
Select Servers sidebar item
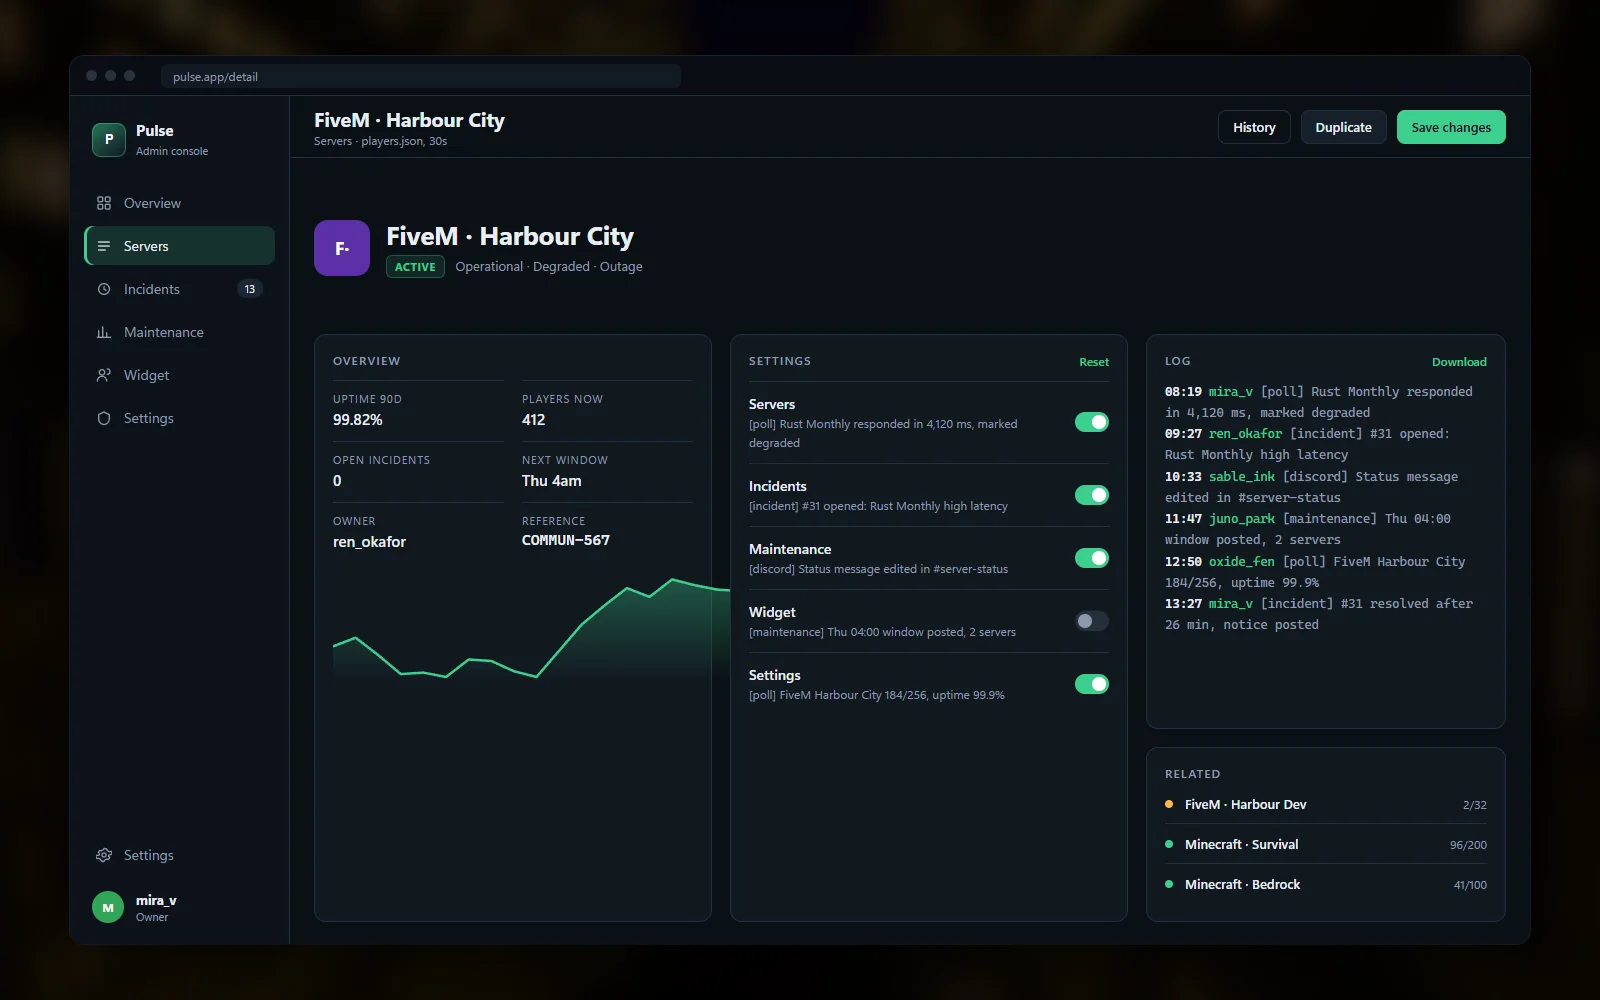pyautogui.click(x=180, y=246)
